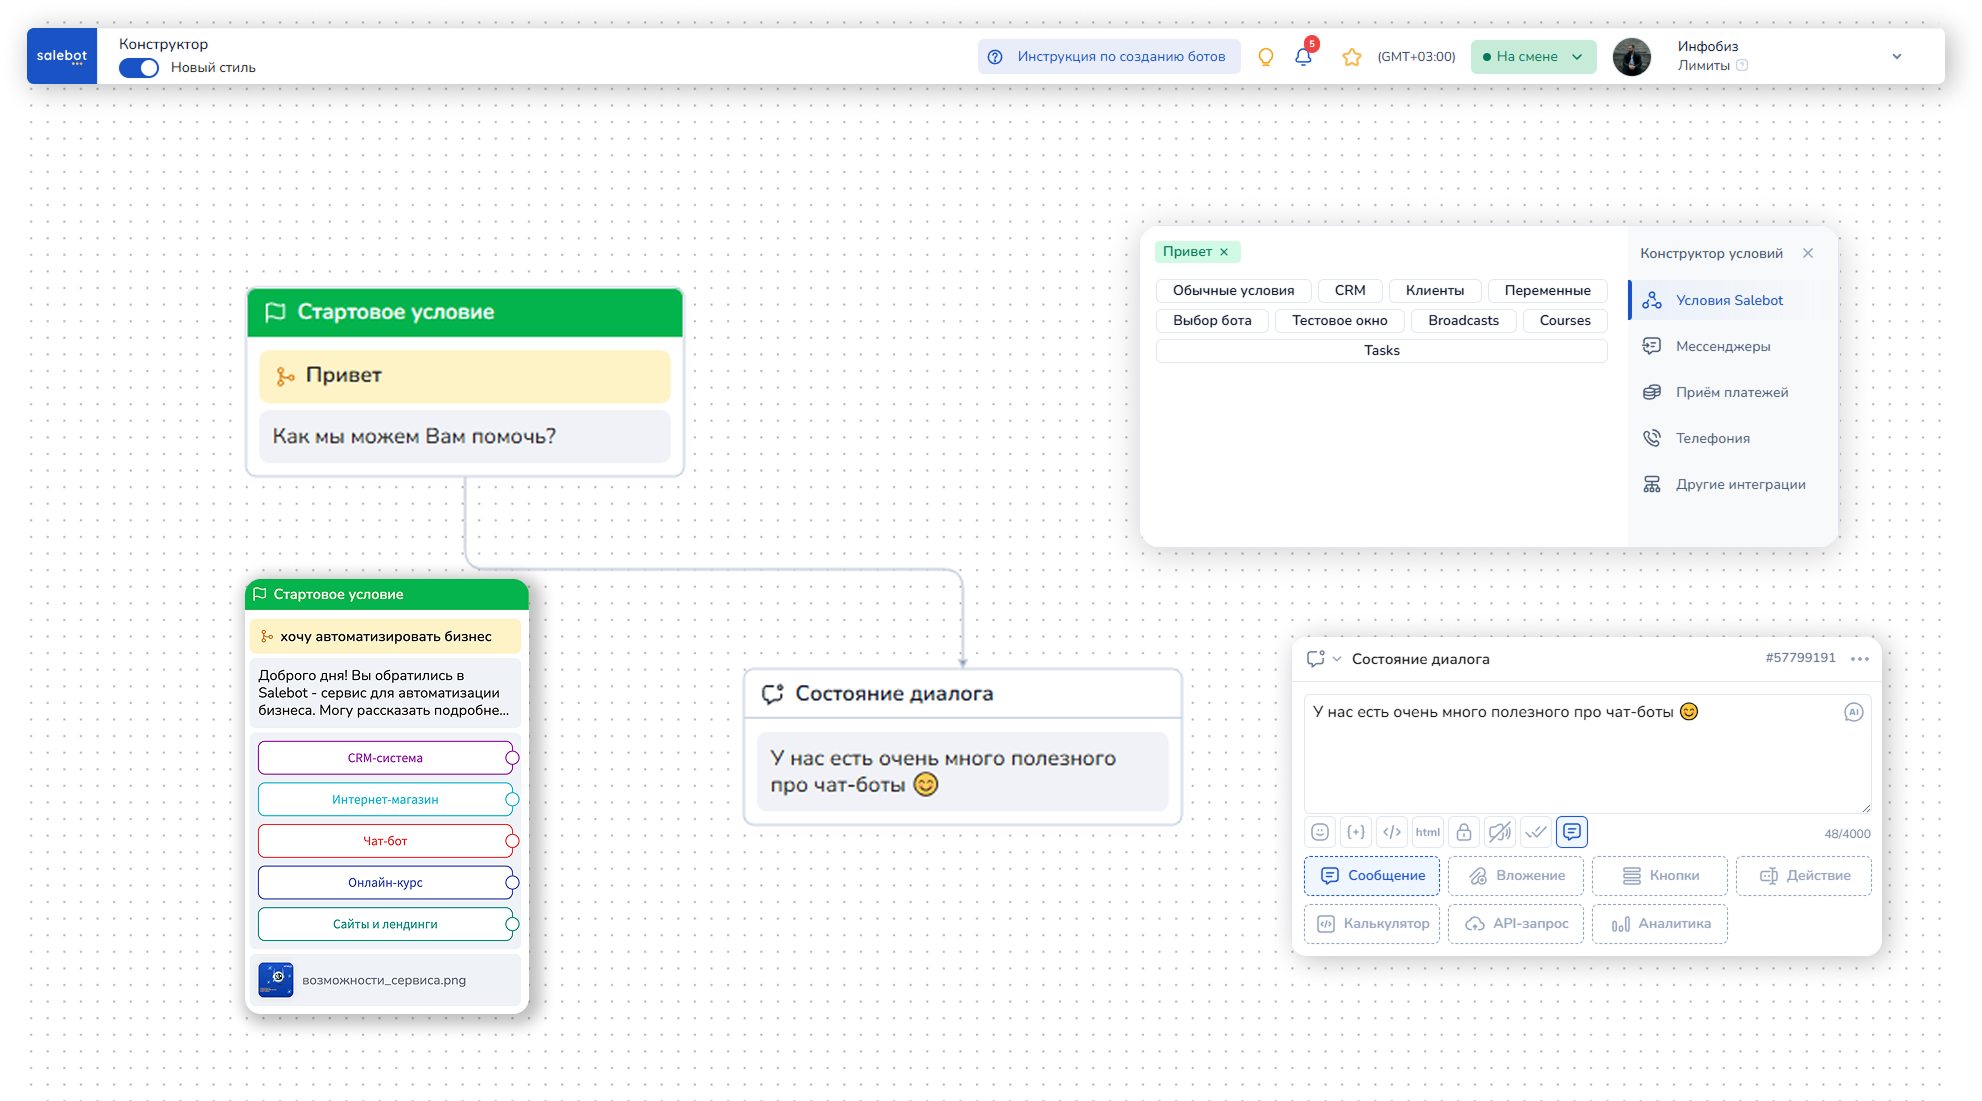Click the html formatting icon
Image resolution: width=1982 pixels, height=1101 pixels.
(x=1428, y=832)
